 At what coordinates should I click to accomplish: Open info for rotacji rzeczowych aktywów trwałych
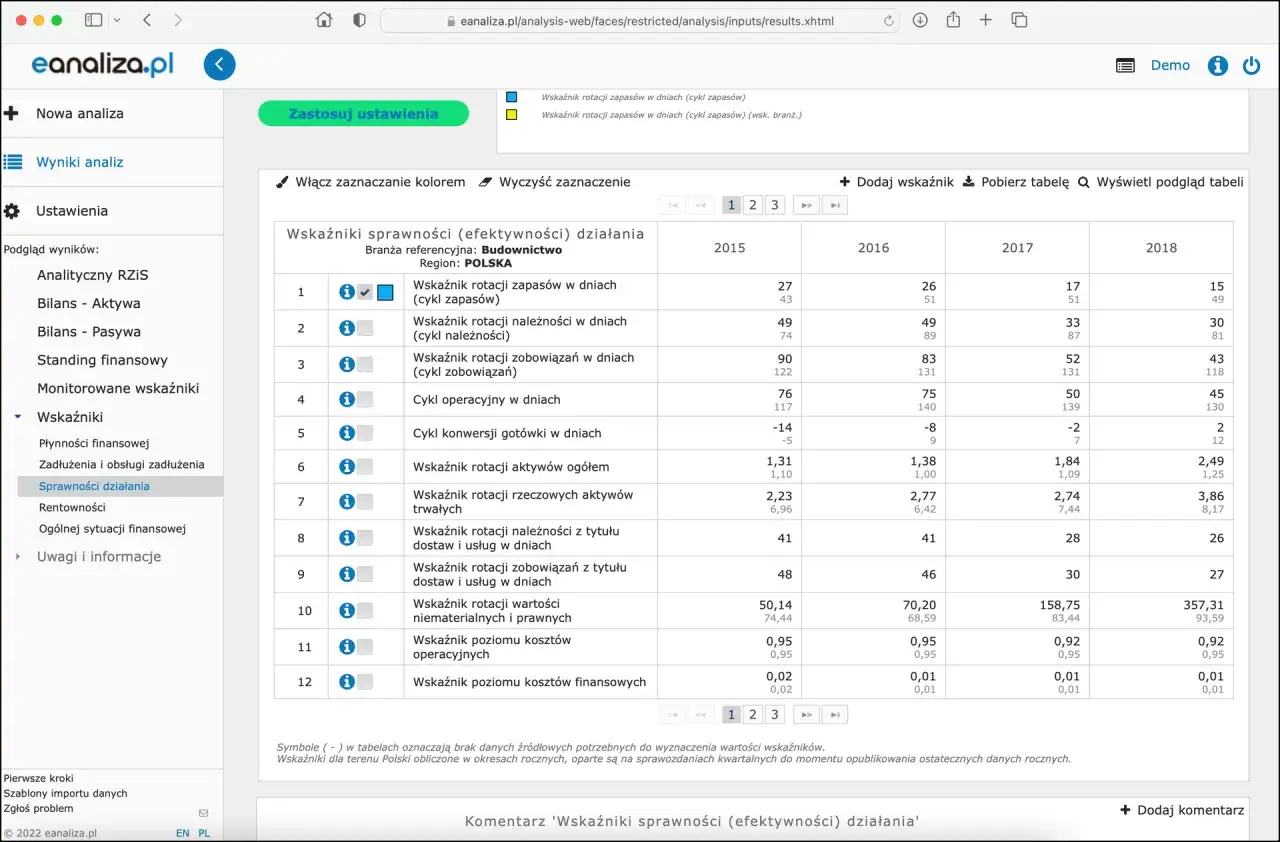click(x=347, y=501)
